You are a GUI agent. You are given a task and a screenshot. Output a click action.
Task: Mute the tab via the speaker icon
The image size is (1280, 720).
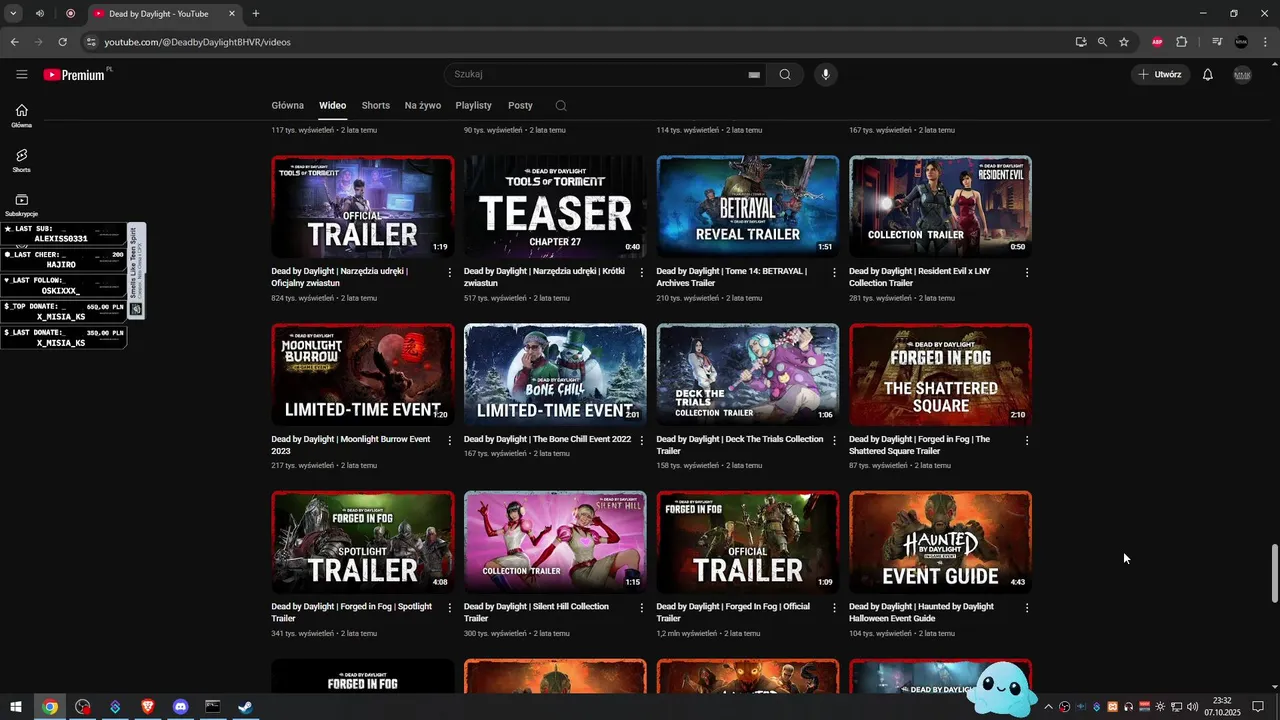(40, 13)
